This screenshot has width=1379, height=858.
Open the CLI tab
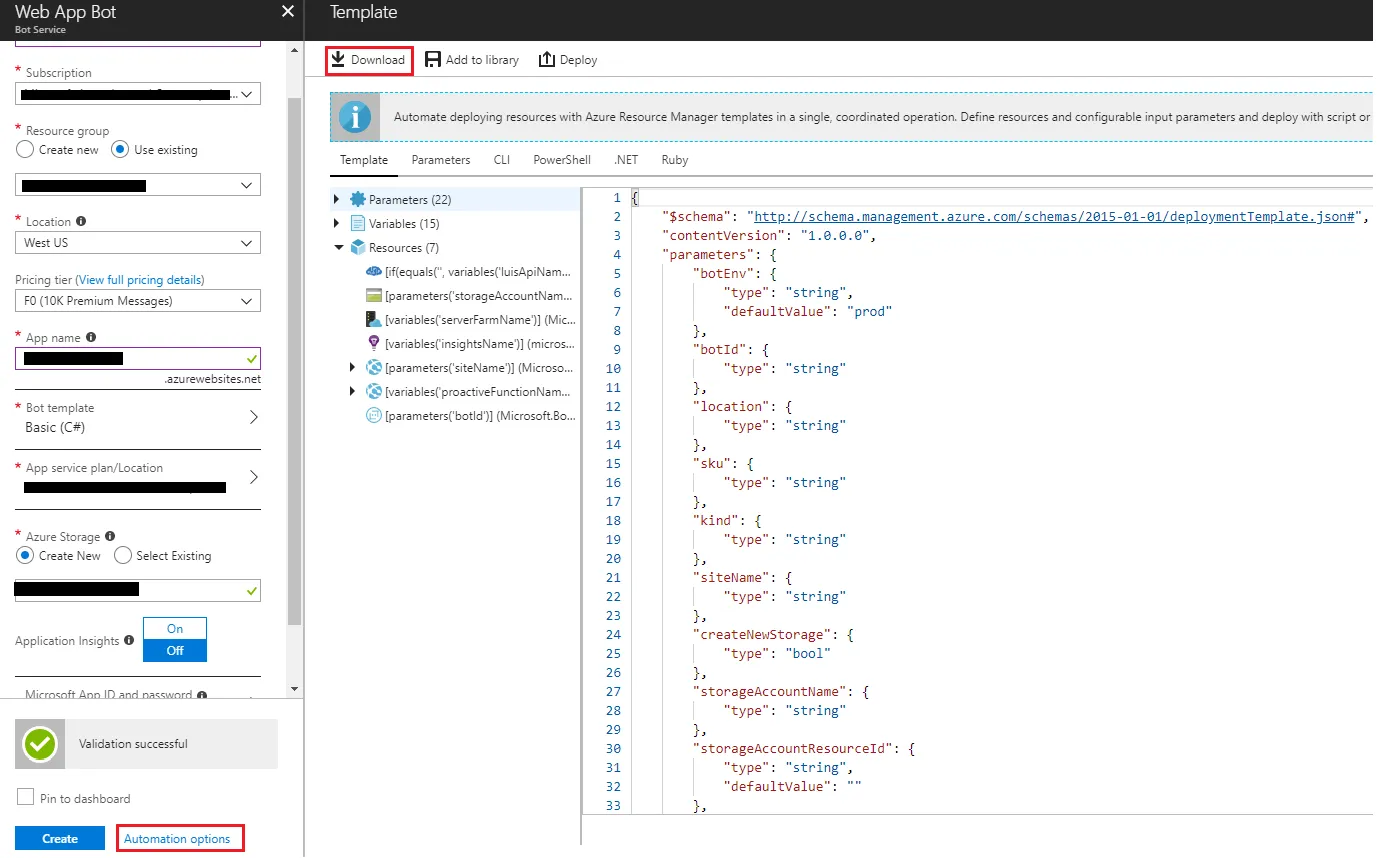(x=502, y=160)
